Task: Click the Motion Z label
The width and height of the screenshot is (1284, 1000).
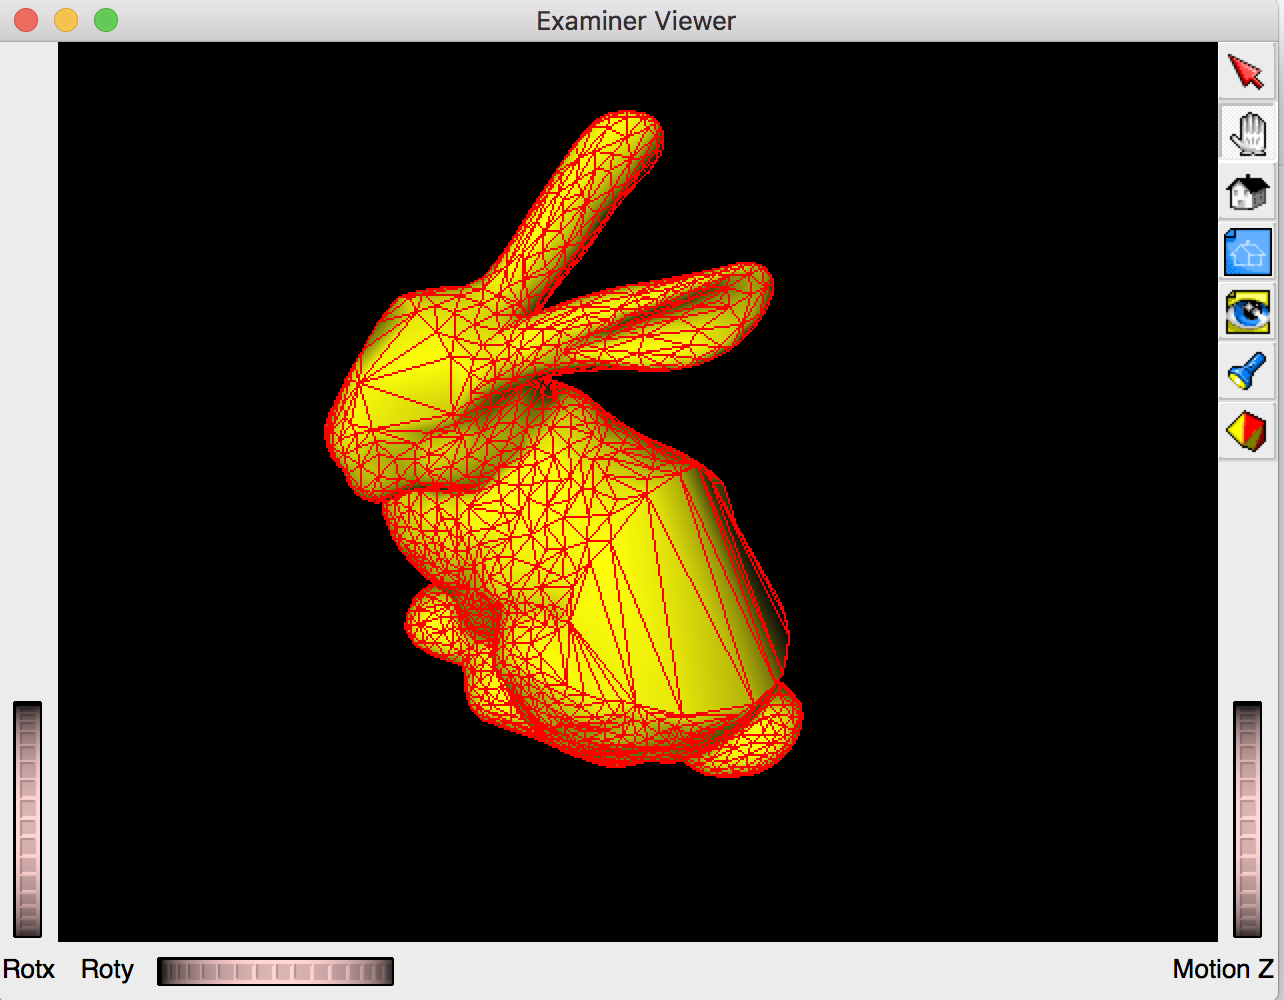Action: tap(1222, 968)
